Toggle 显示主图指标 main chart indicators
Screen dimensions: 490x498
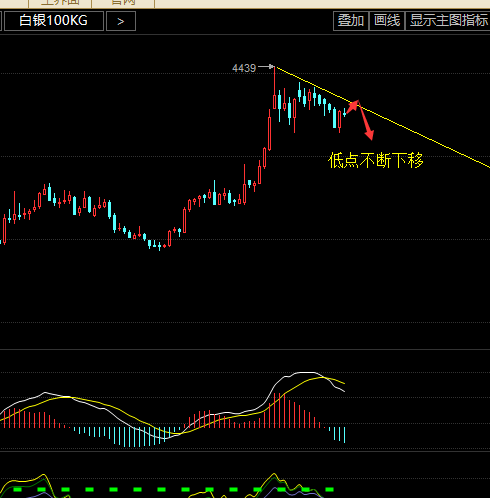pyautogui.click(x=448, y=21)
